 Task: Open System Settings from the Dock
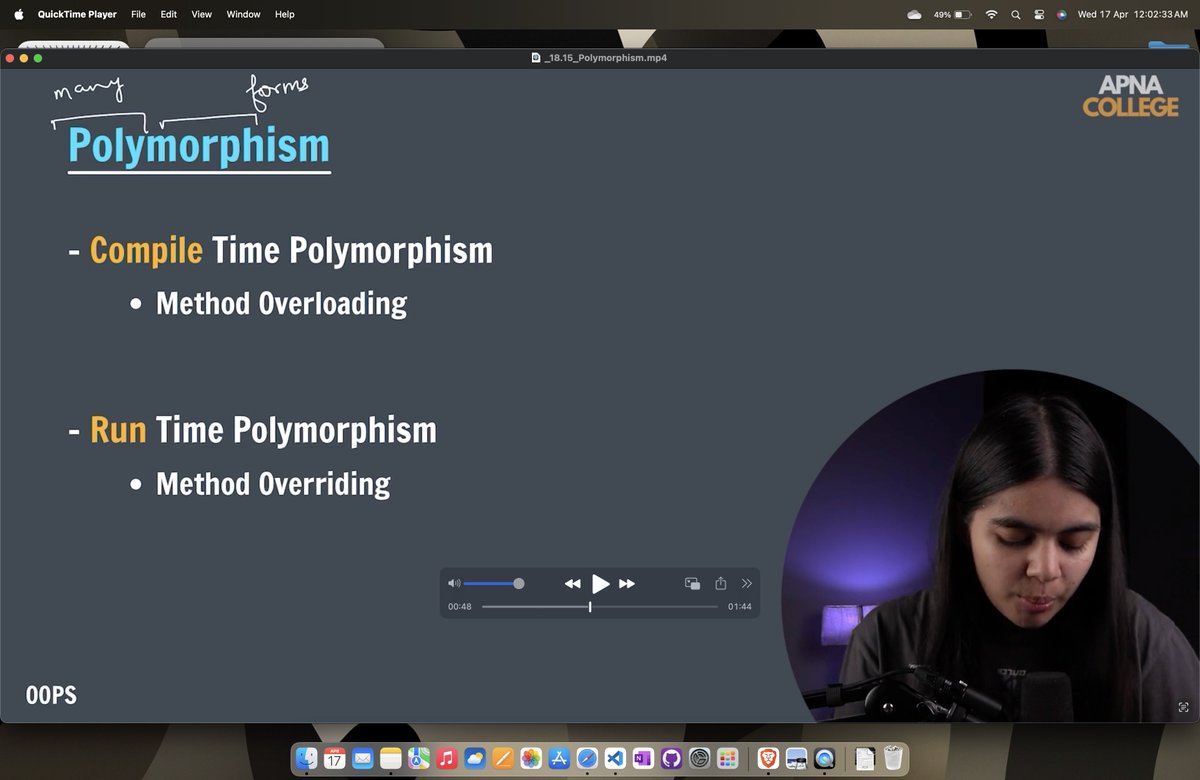click(700, 758)
